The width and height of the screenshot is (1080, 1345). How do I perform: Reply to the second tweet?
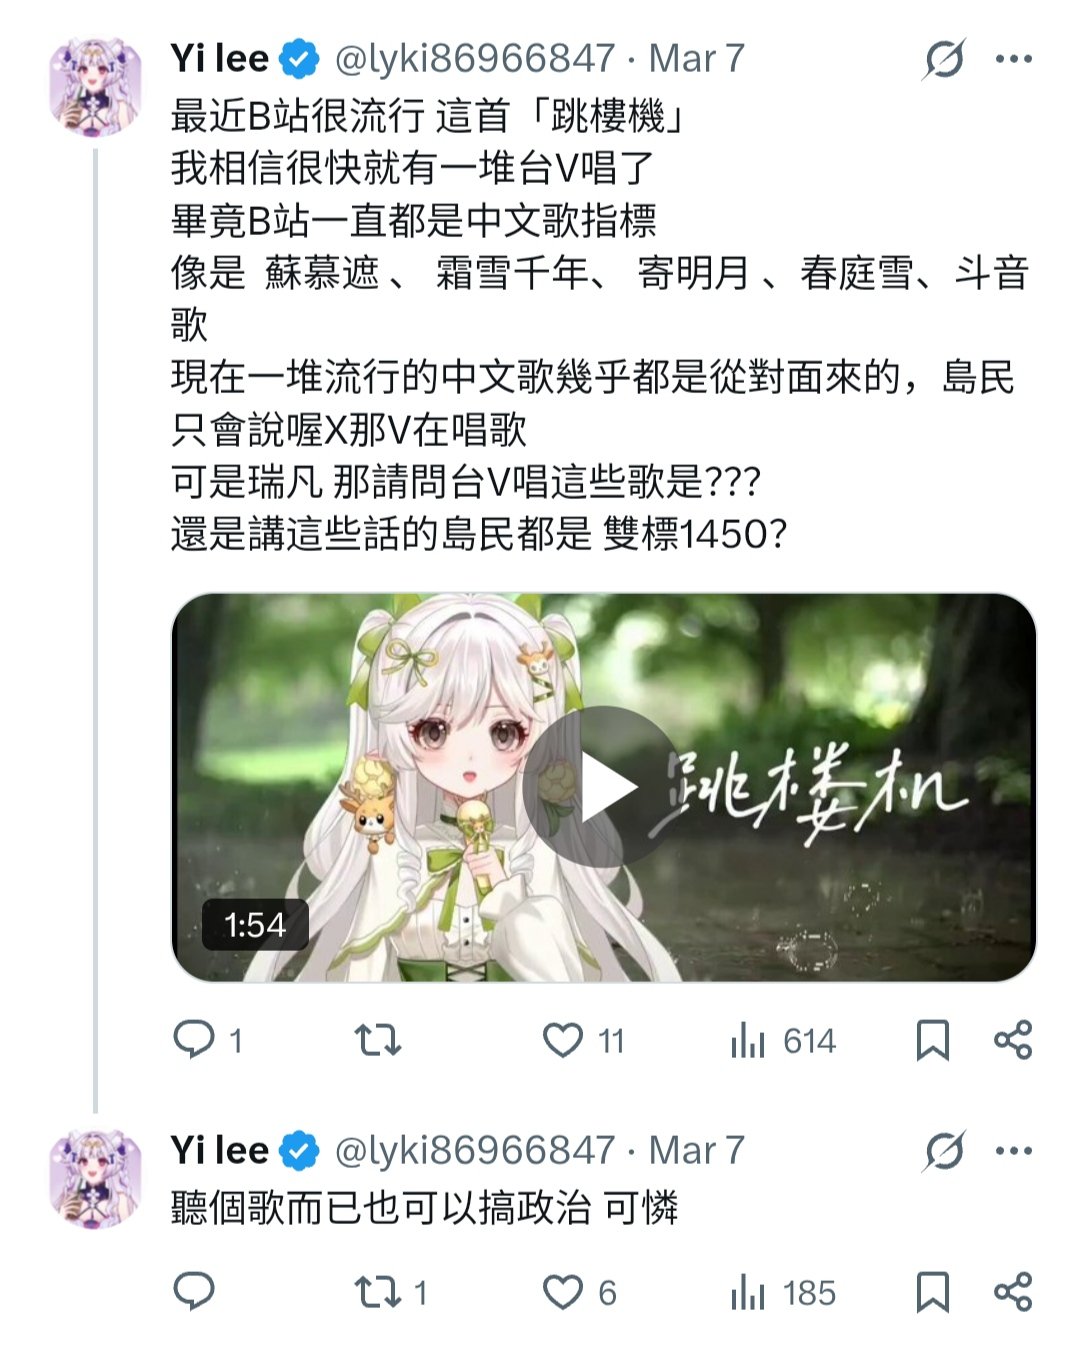click(x=195, y=1292)
